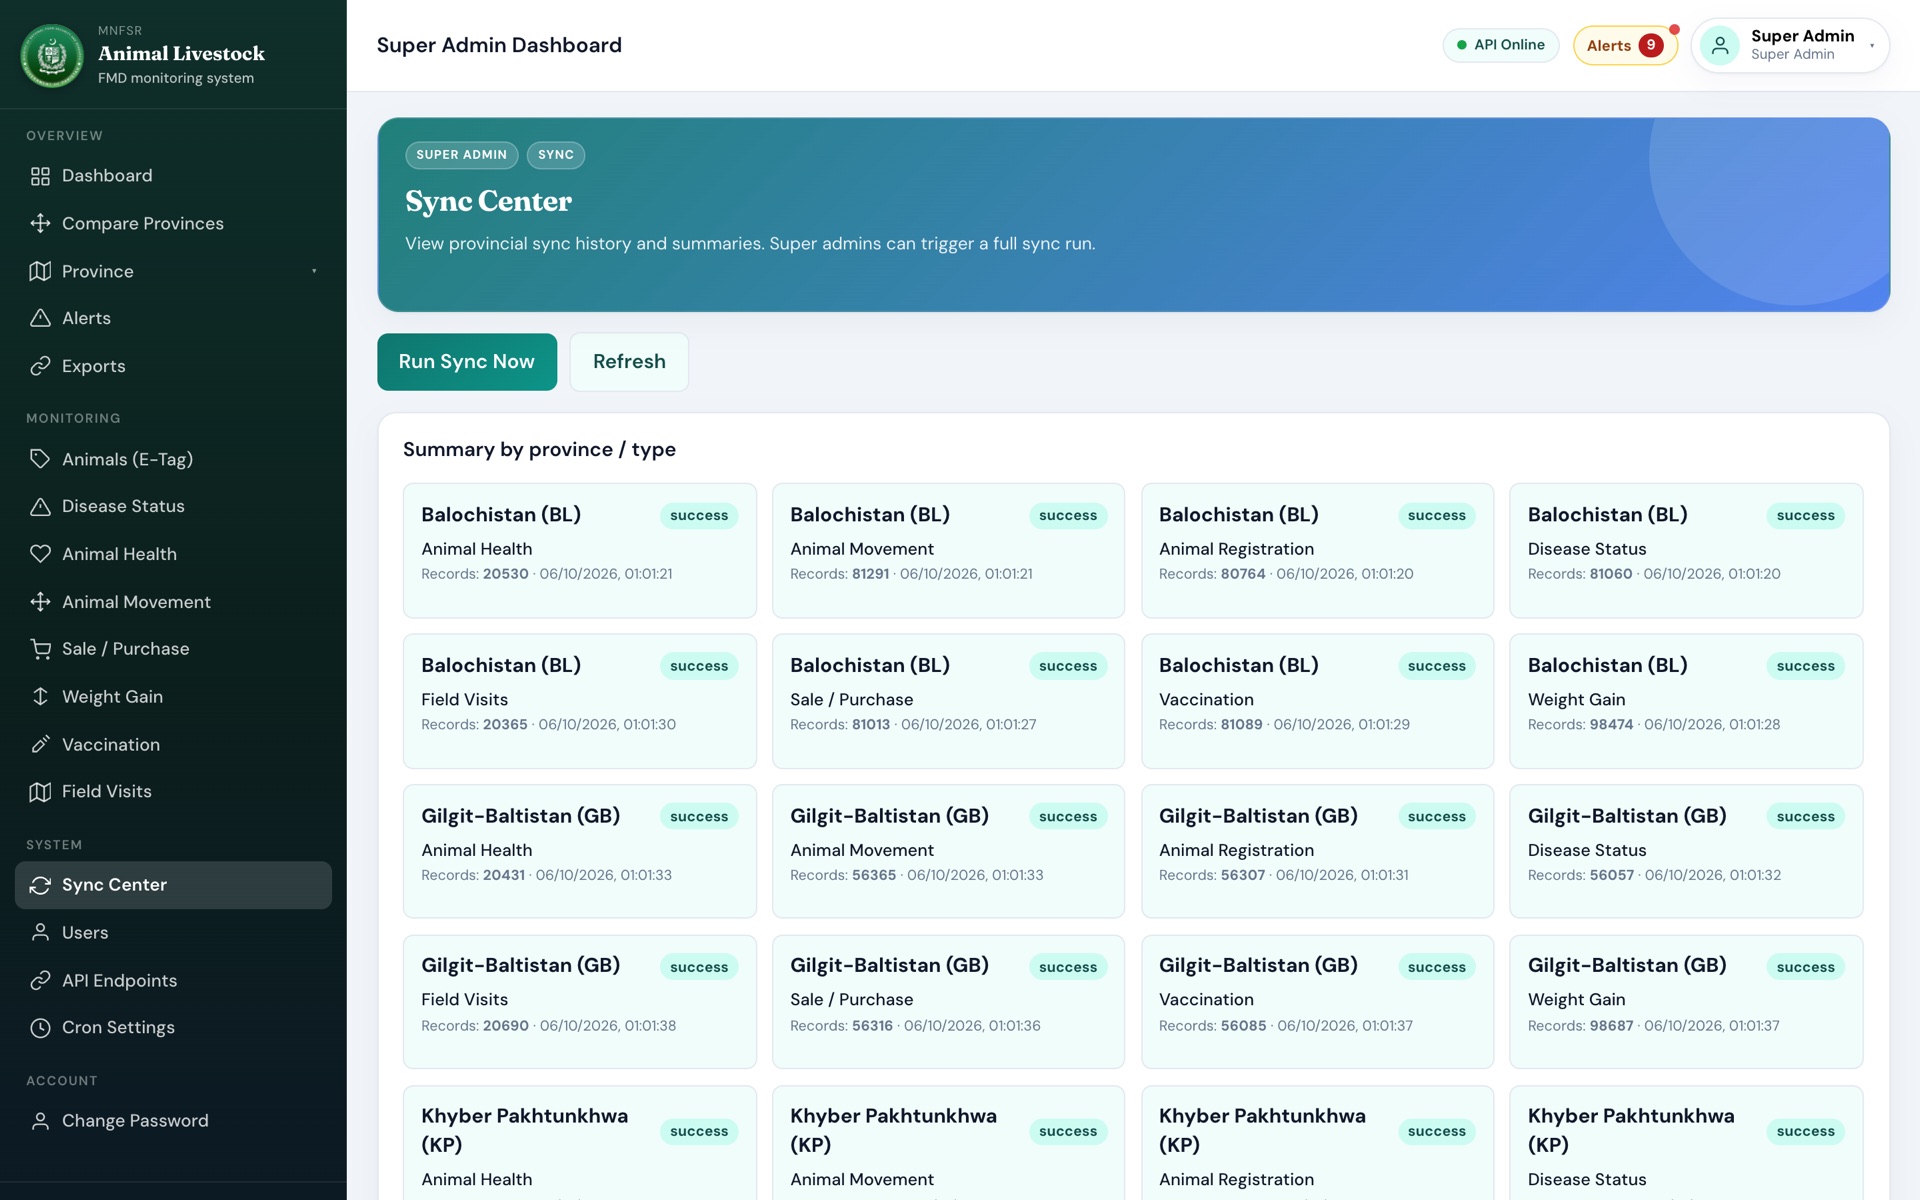Open the Change Password page

pos(173,1121)
